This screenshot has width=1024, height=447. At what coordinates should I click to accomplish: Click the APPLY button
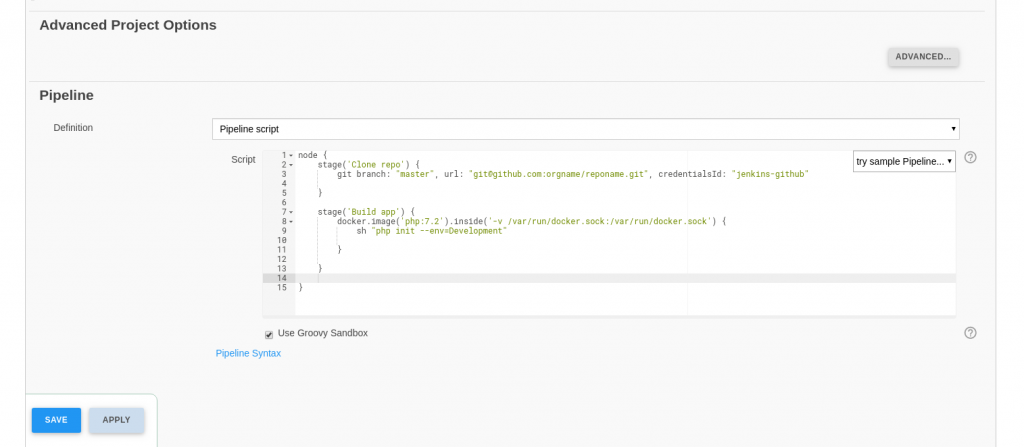pos(116,420)
